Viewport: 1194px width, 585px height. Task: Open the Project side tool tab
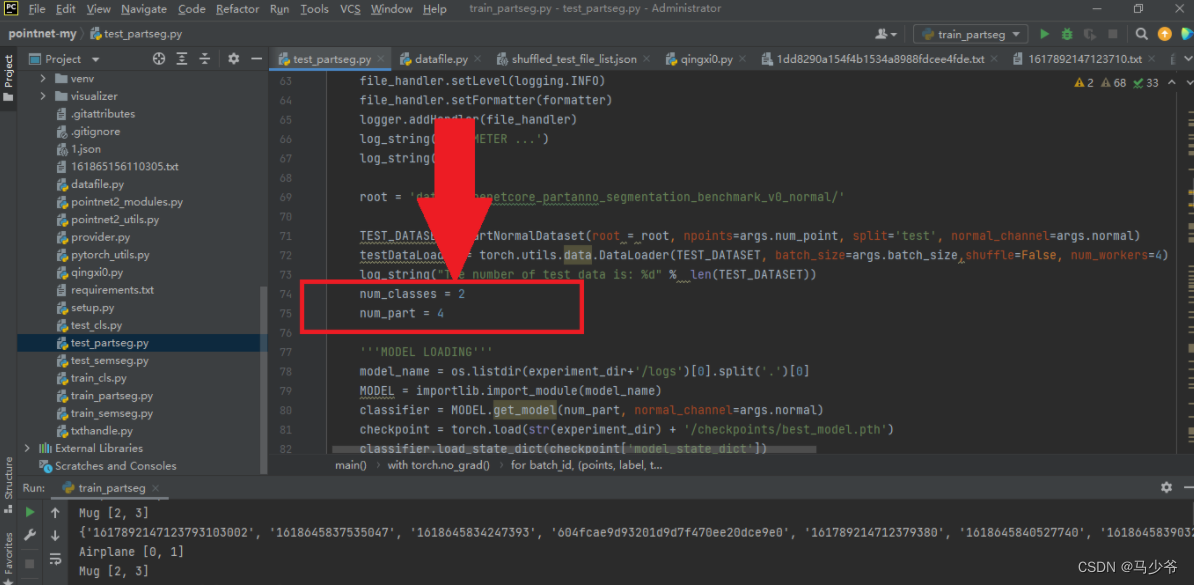8,78
